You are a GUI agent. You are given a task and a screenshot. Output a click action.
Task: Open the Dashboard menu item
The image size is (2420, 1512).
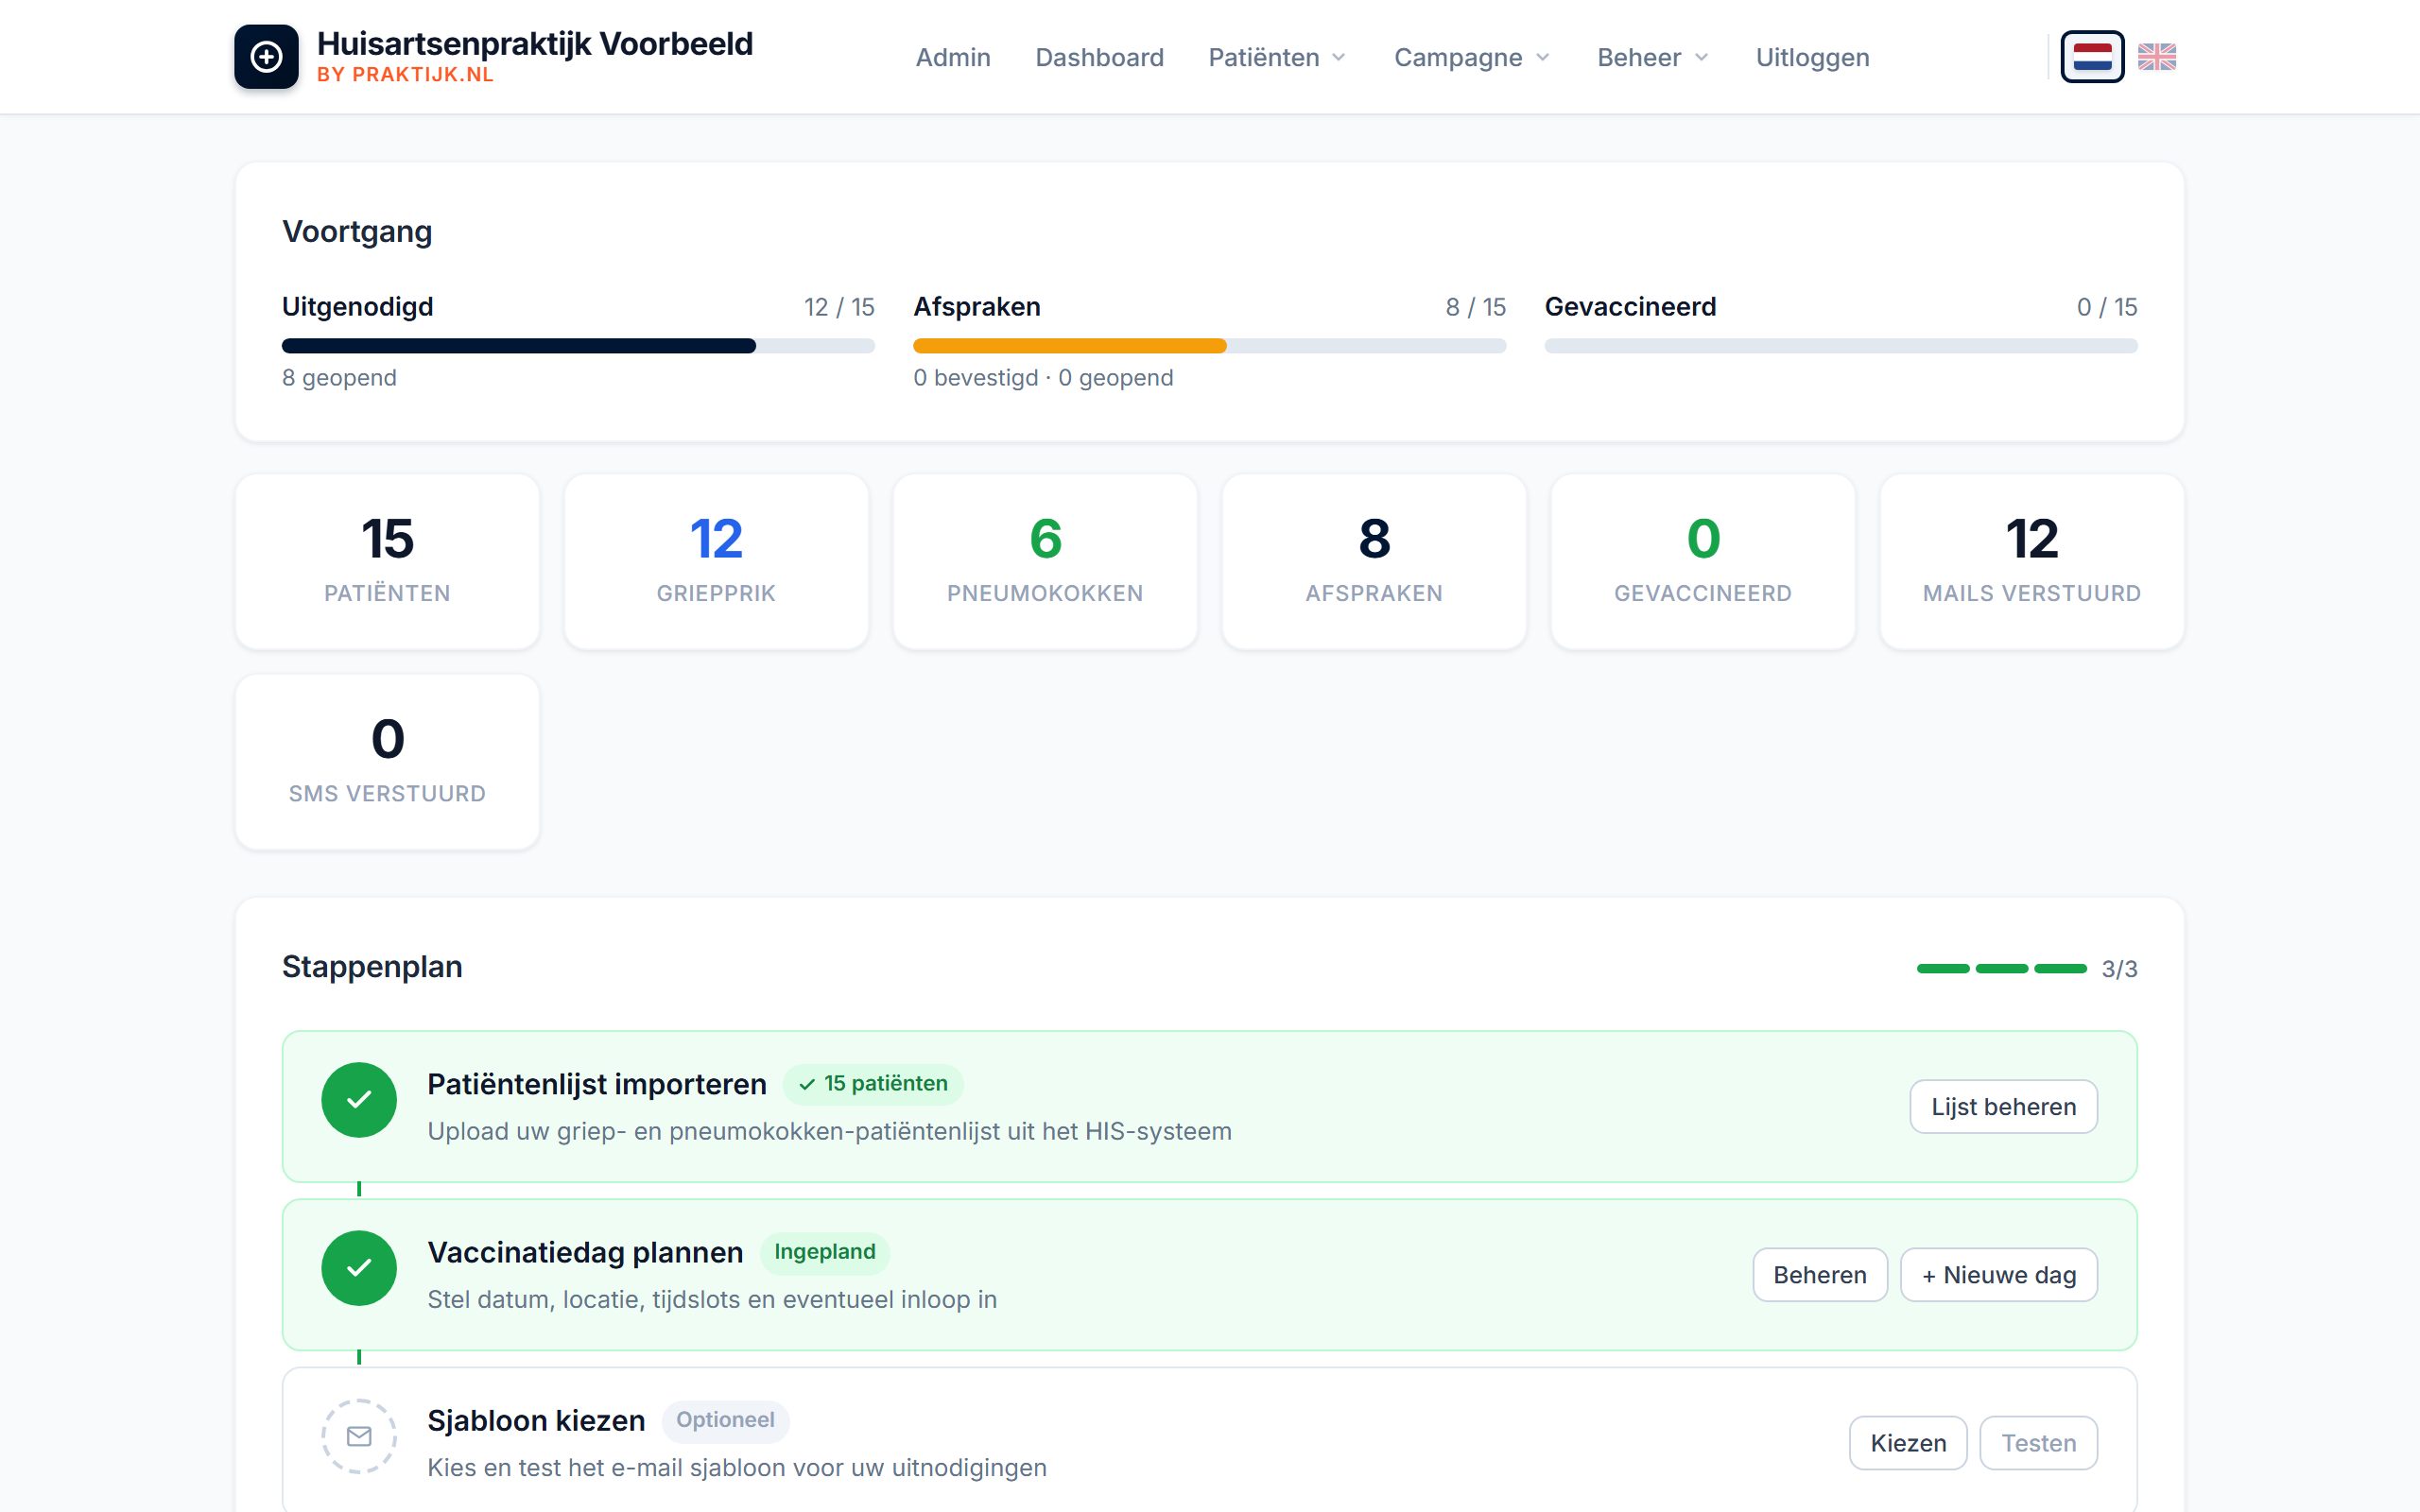[1099, 58]
